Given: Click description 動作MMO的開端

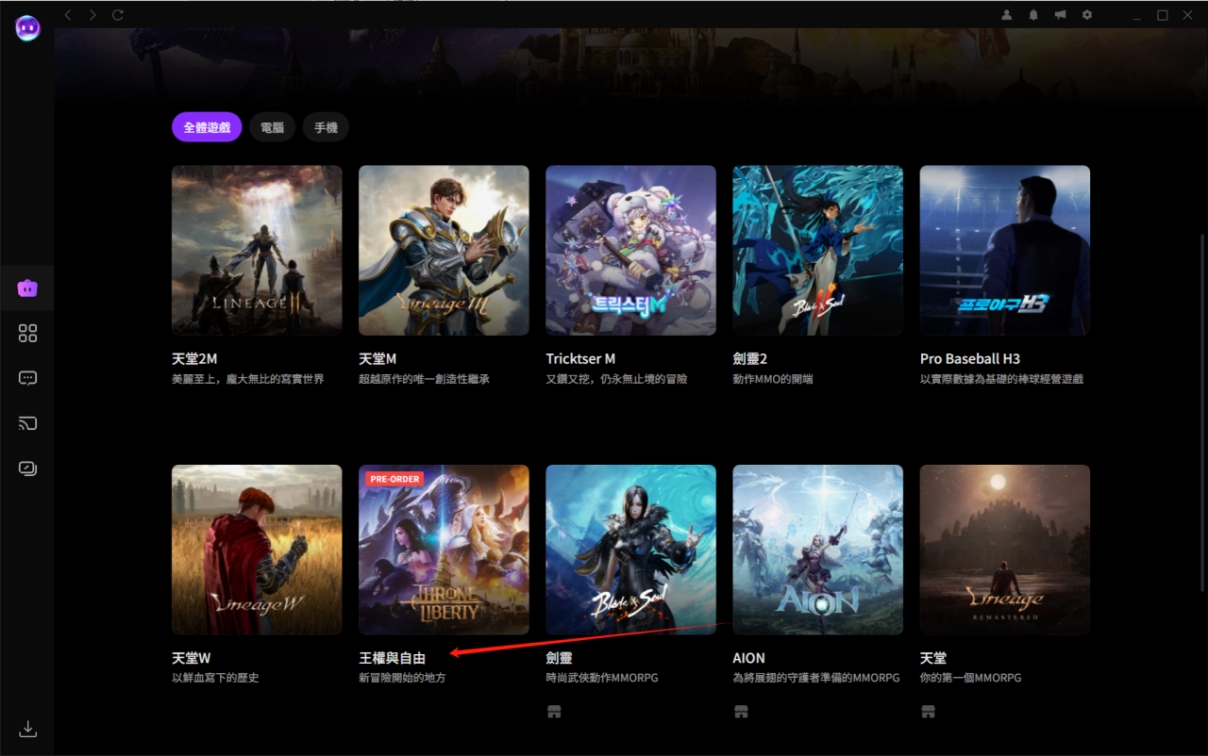Looking at the screenshot, I should [773, 379].
